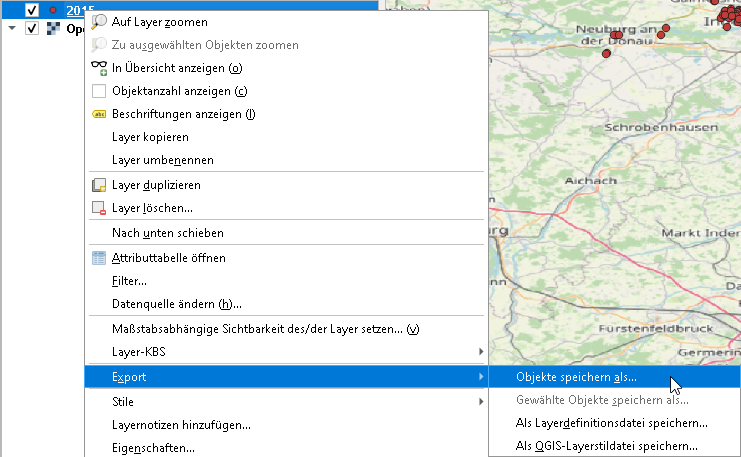741x457 pixels.
Task: Click the In Übersicht anzeigen glasses icon
Action: pyautogui.click(x=99, y=68)
